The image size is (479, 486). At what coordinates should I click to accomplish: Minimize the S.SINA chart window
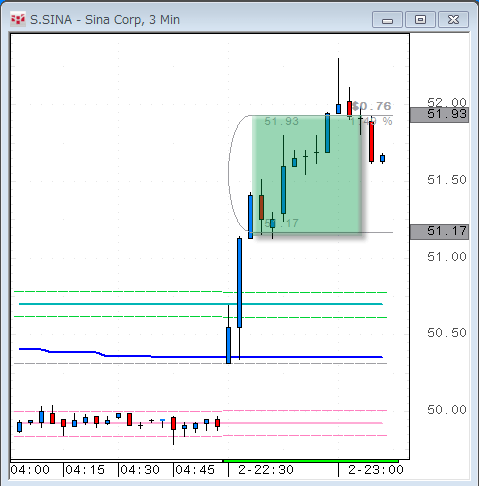(x=387, y=20)
